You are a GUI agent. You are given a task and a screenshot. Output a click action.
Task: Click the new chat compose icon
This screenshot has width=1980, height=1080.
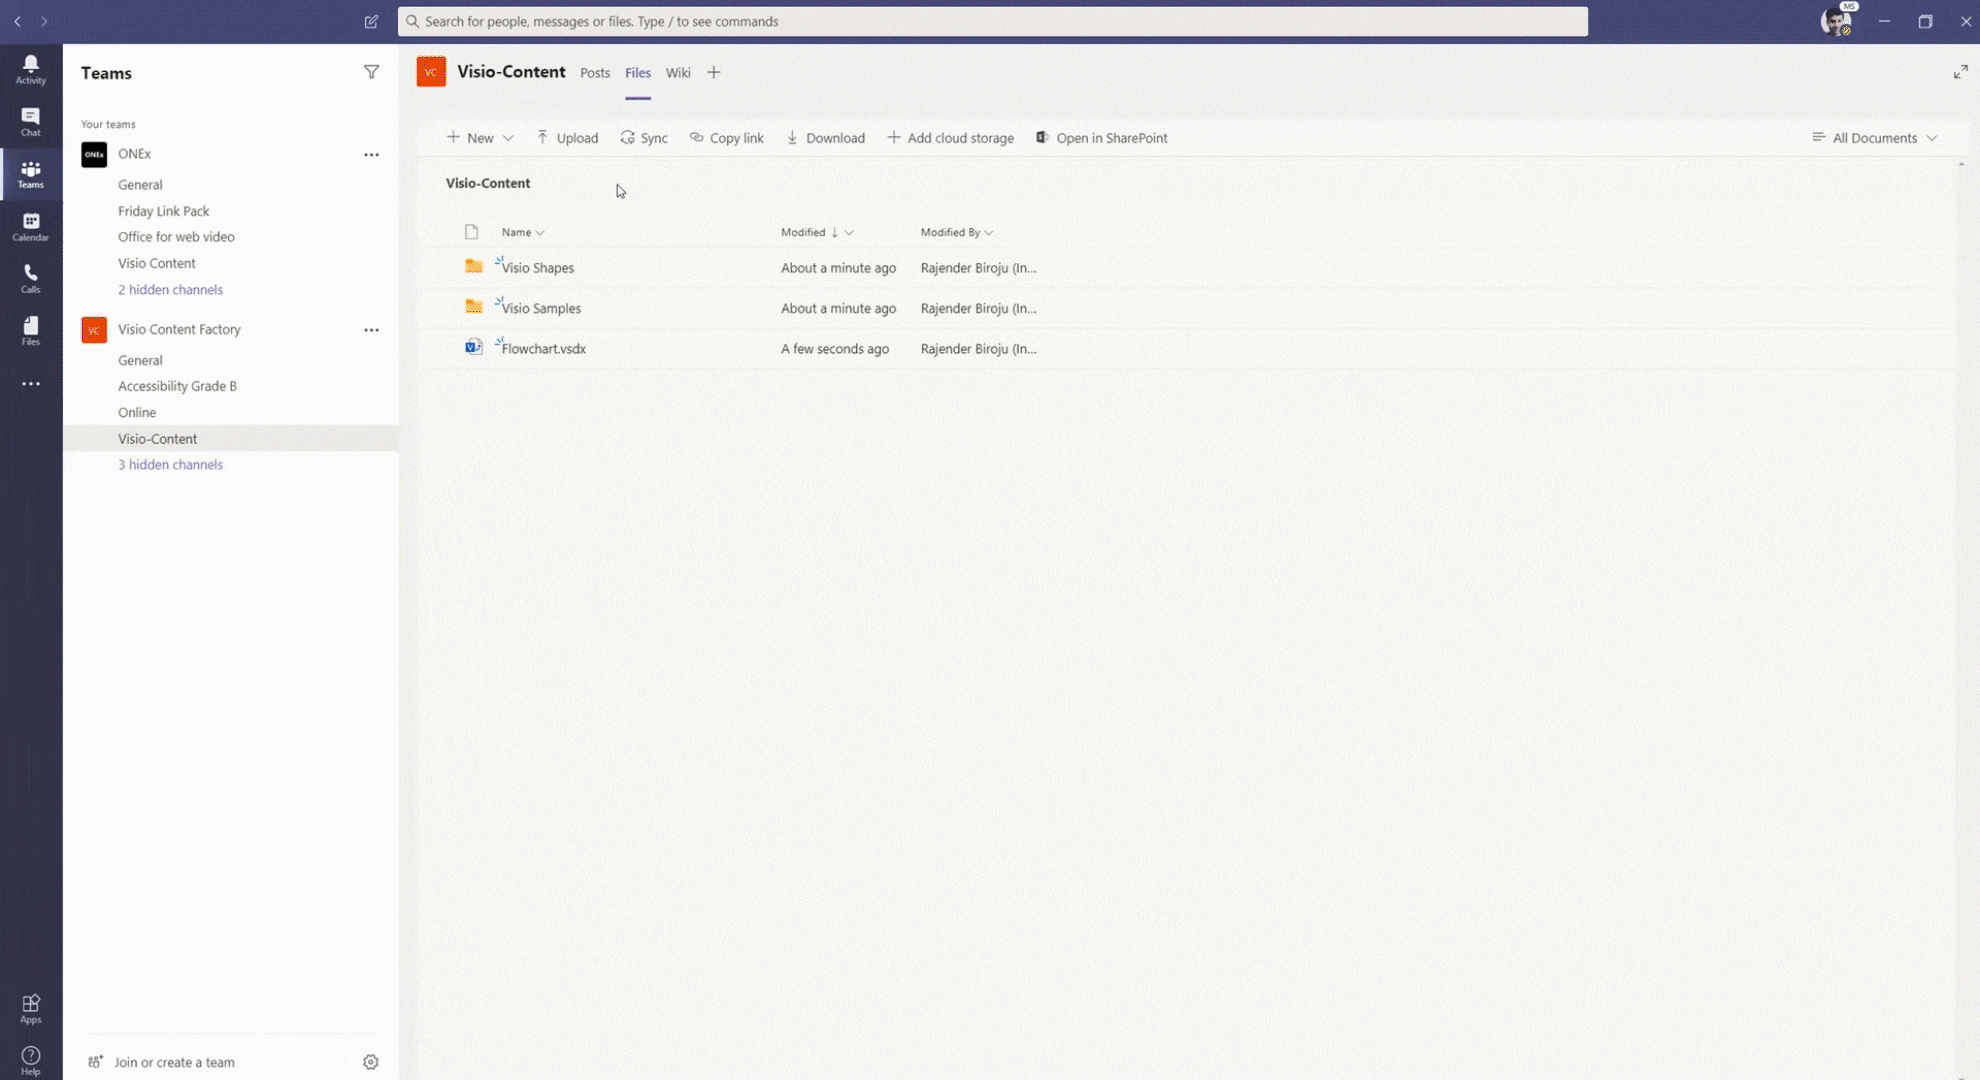[x=371, y=21]
